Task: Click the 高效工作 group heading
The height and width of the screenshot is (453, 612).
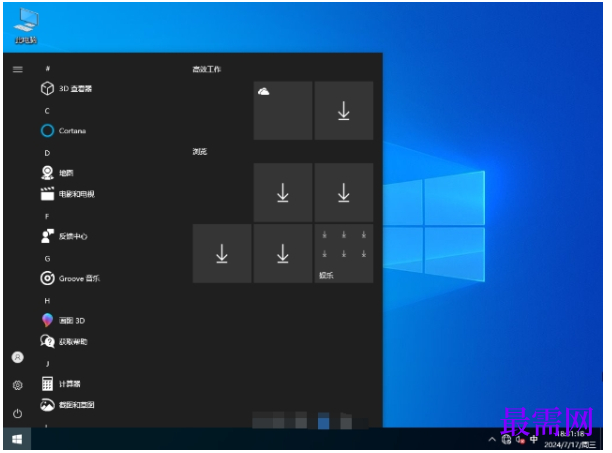Action: pos(206,69)
